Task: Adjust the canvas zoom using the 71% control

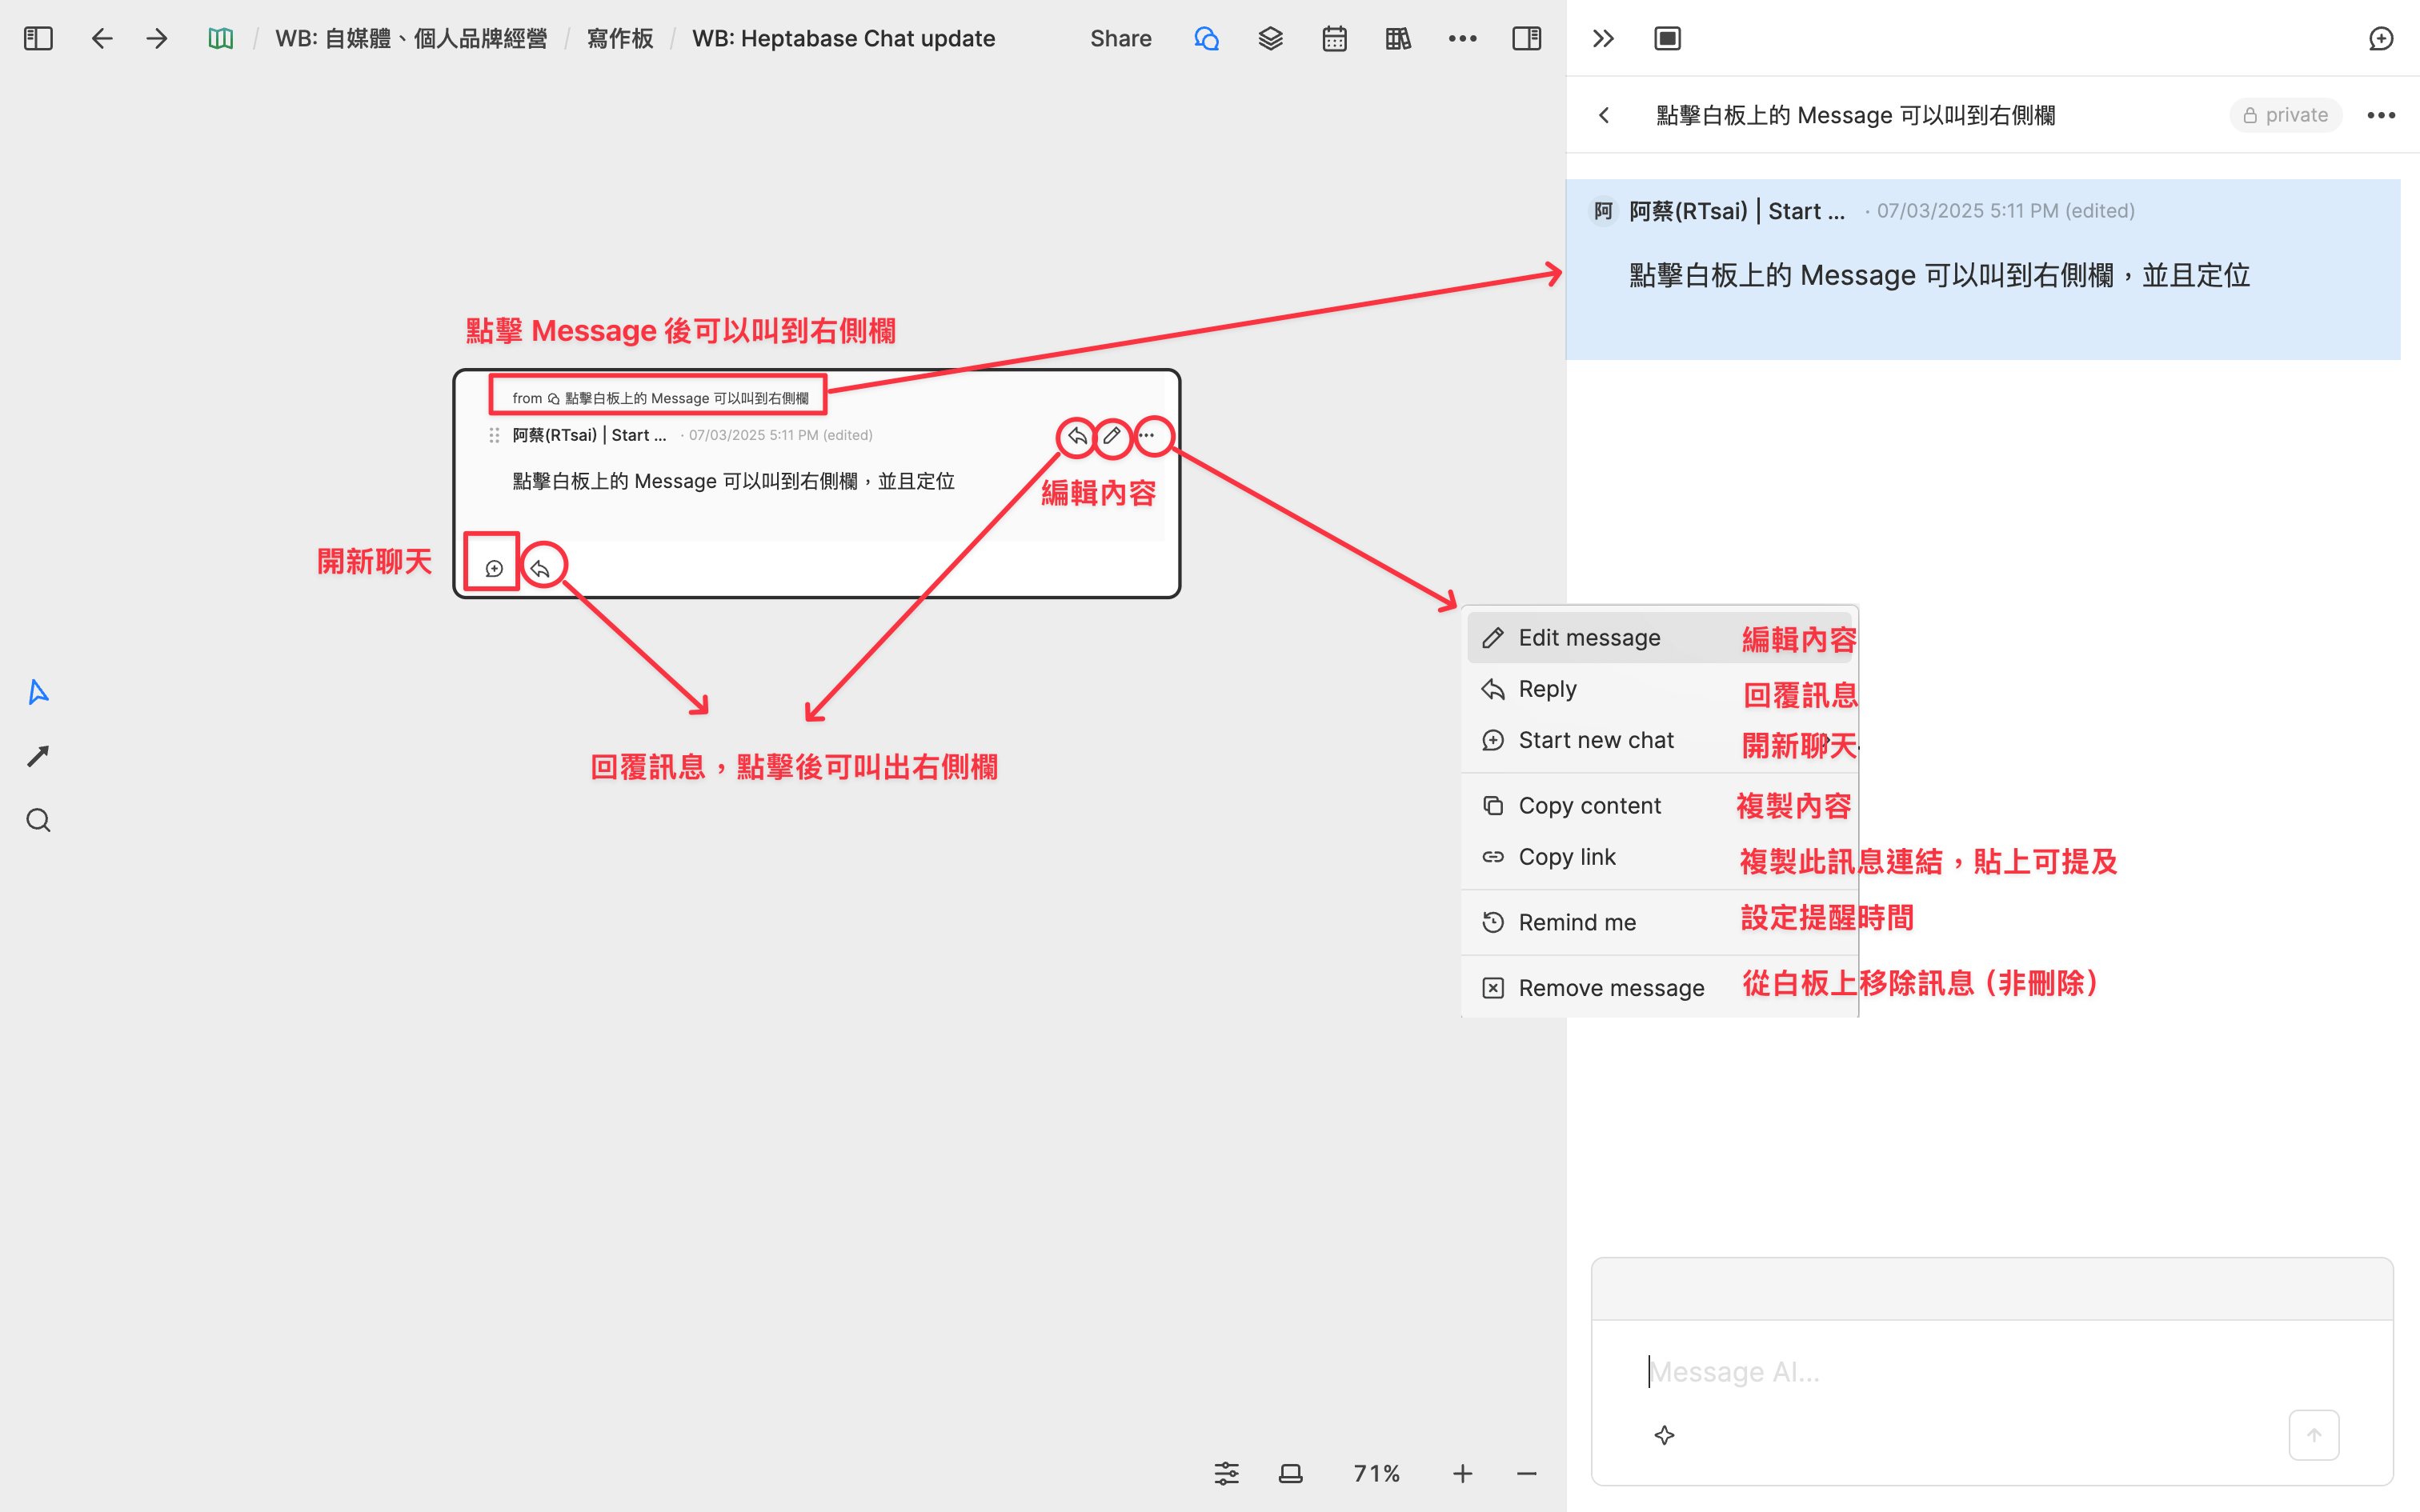Action: (1376, 1472)
